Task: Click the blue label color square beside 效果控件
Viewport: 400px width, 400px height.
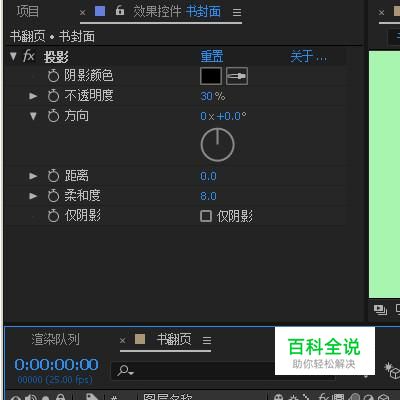Action: coord(100,11)
